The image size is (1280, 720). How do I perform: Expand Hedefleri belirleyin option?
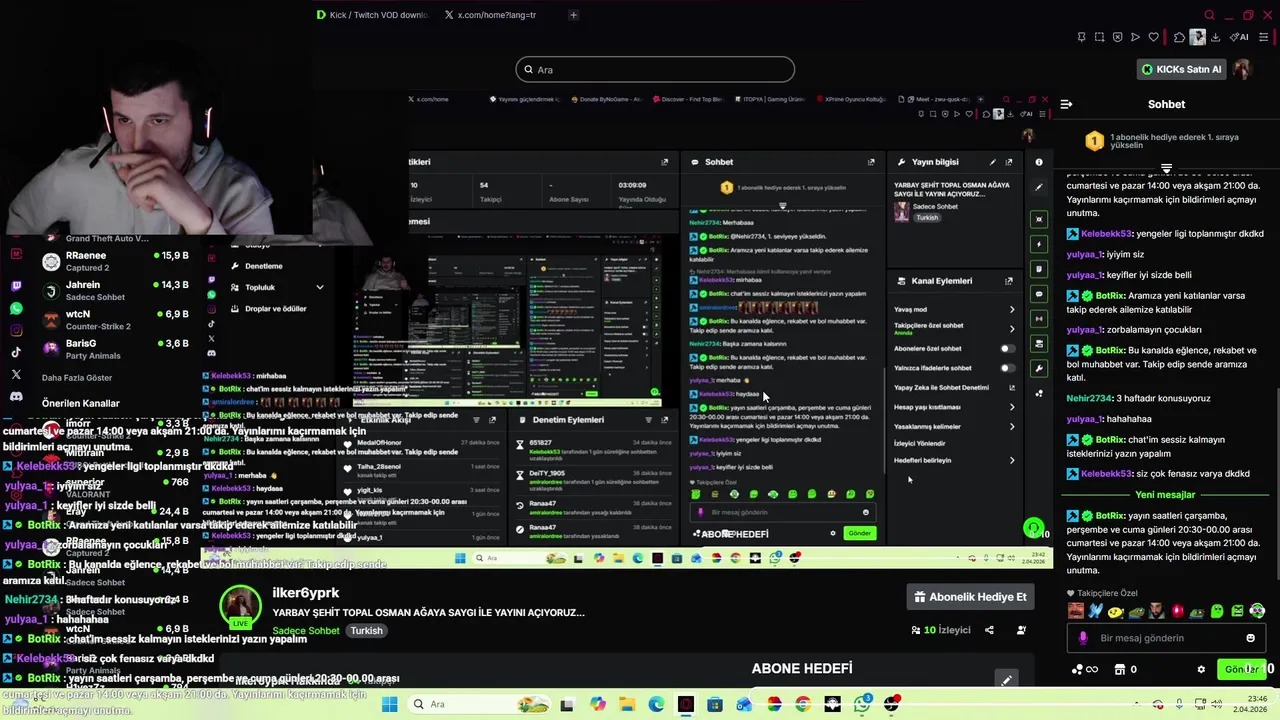click(955, 460)
